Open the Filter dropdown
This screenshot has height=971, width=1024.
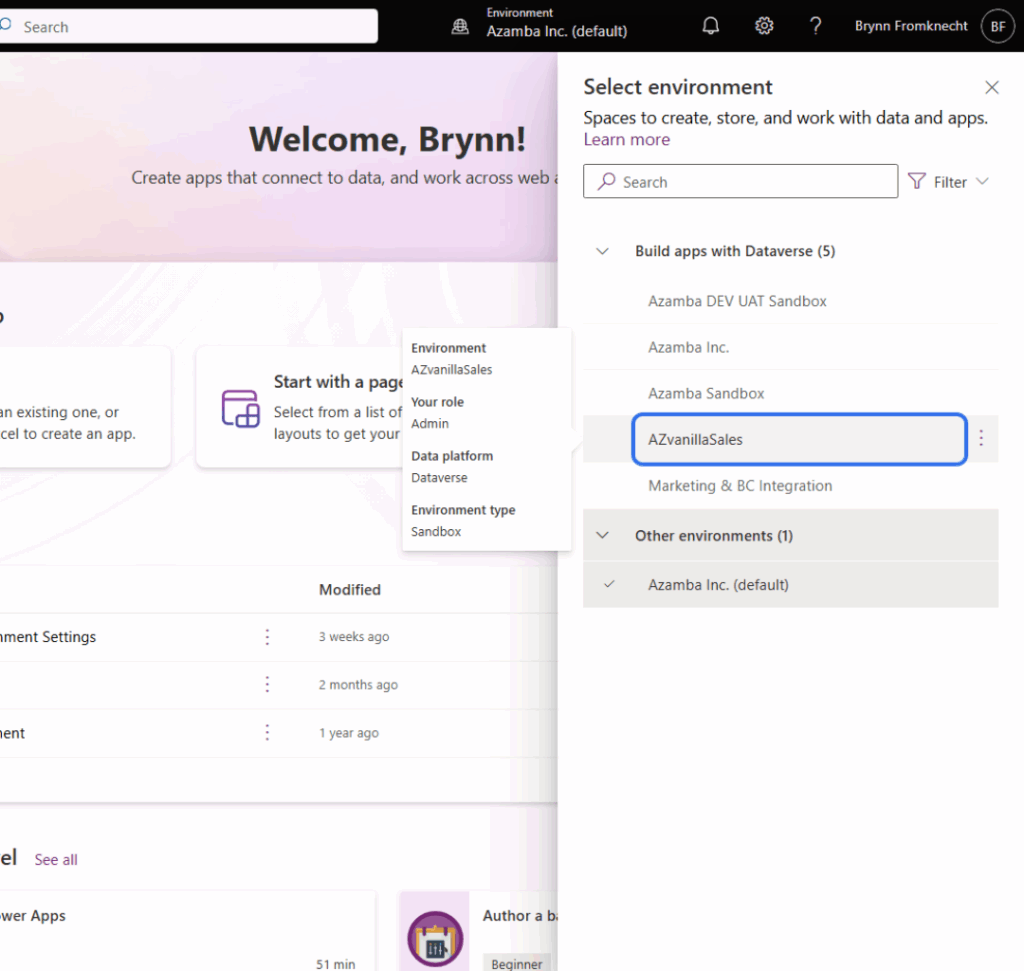[948, 182]
